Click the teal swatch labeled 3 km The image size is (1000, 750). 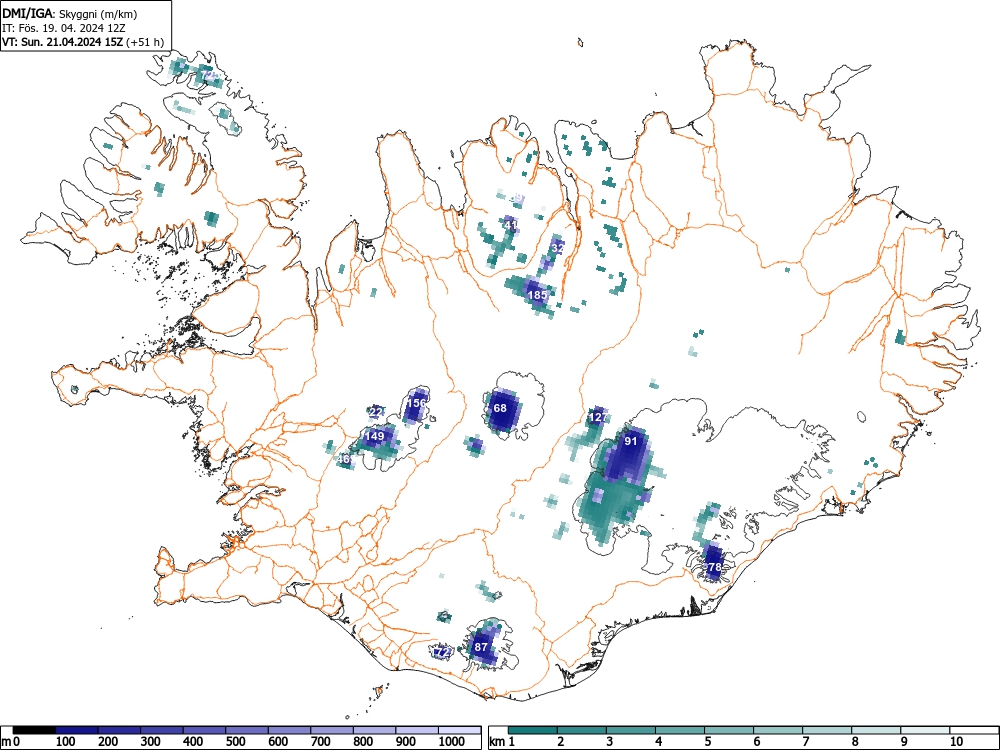[631, 730]
